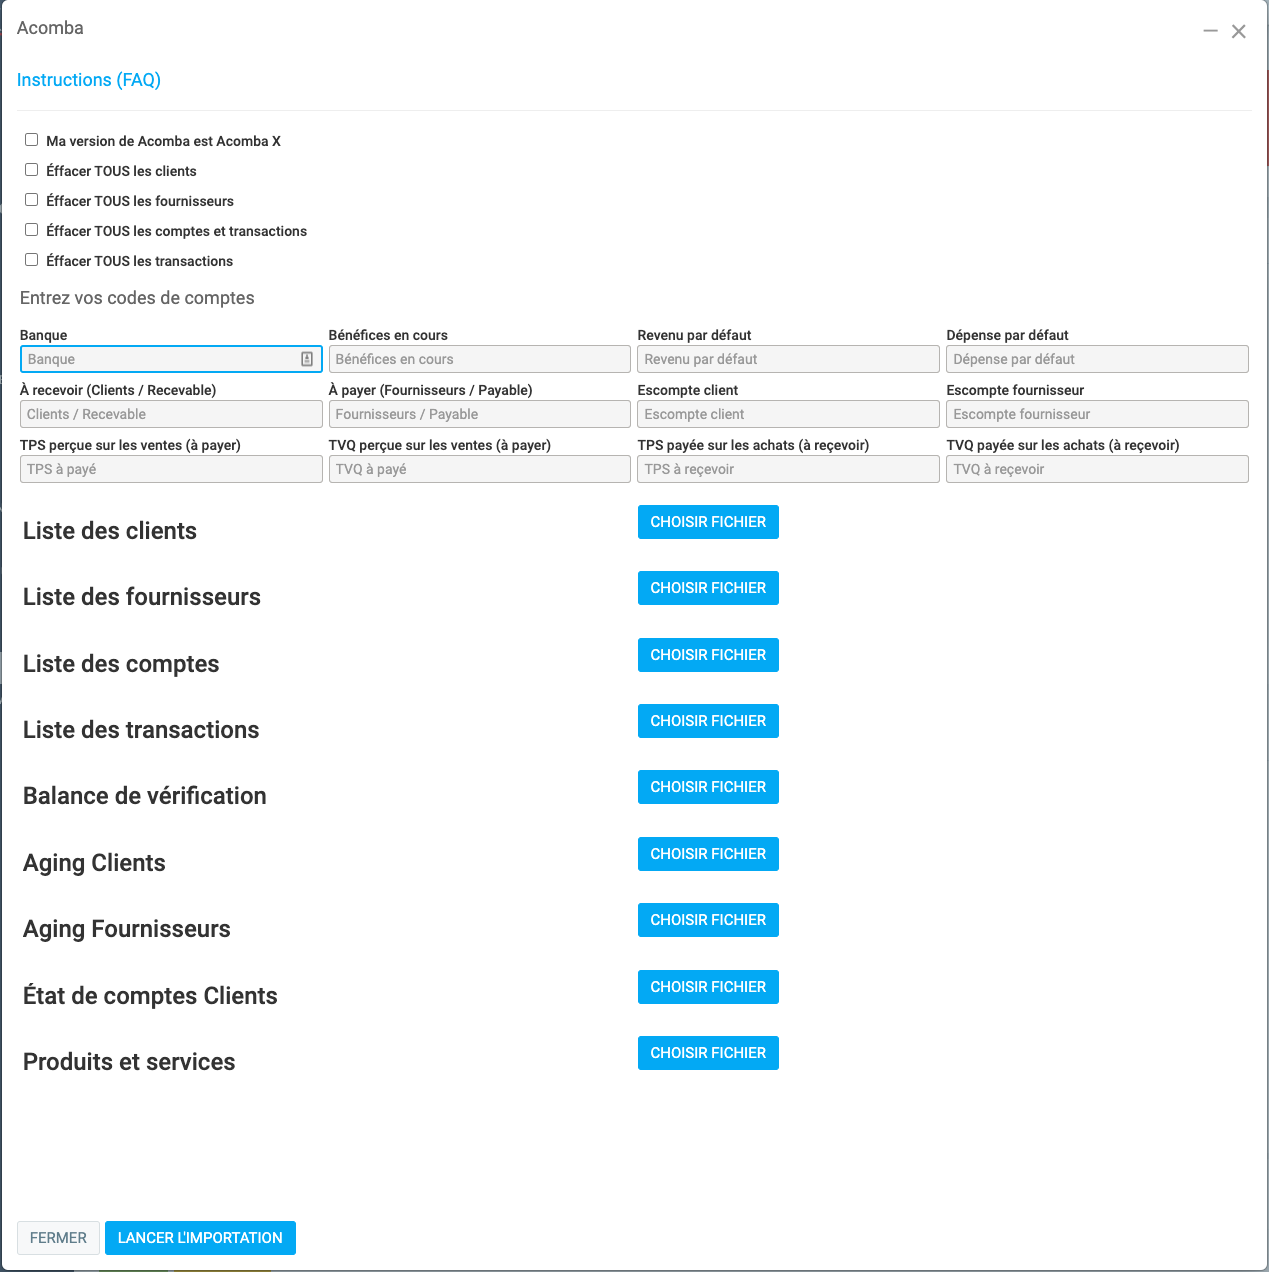Choose file for Liste des clients
This screenshot has width=1269, height=1272.
point(708,522)
